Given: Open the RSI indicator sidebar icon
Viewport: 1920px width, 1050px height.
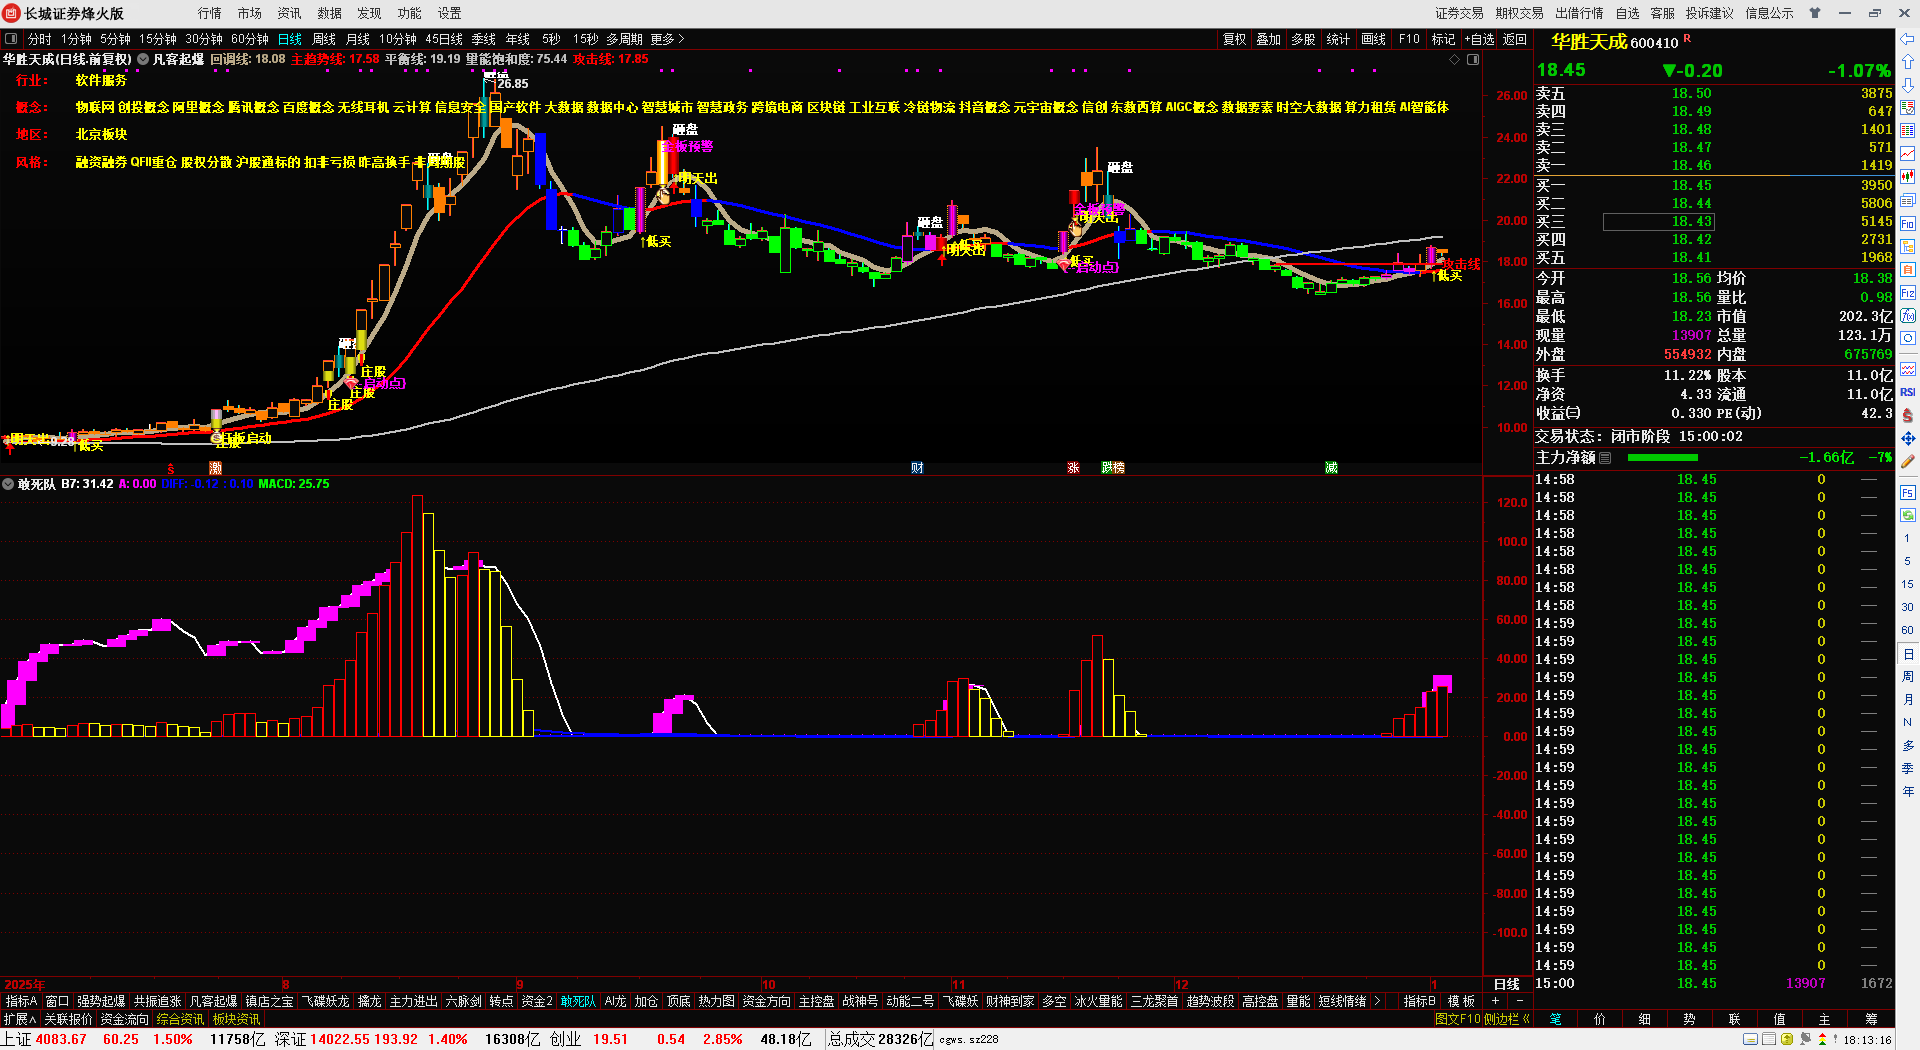Looking at the screenshot, I should (1908, 392).
